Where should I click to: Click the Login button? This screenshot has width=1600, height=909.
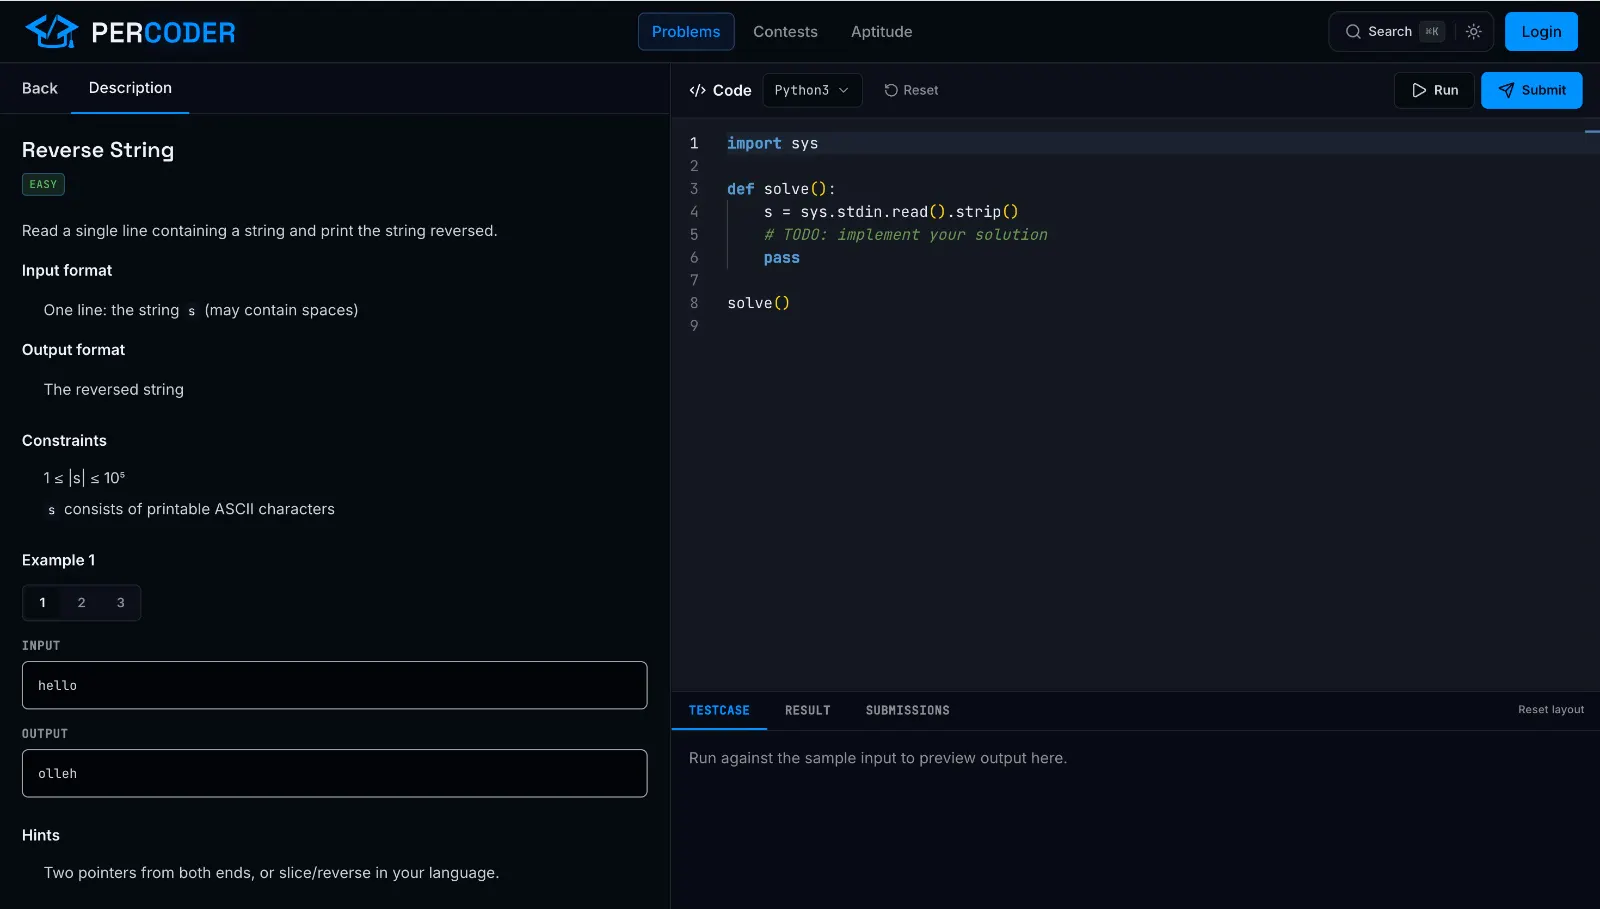tap(1541, 32)
